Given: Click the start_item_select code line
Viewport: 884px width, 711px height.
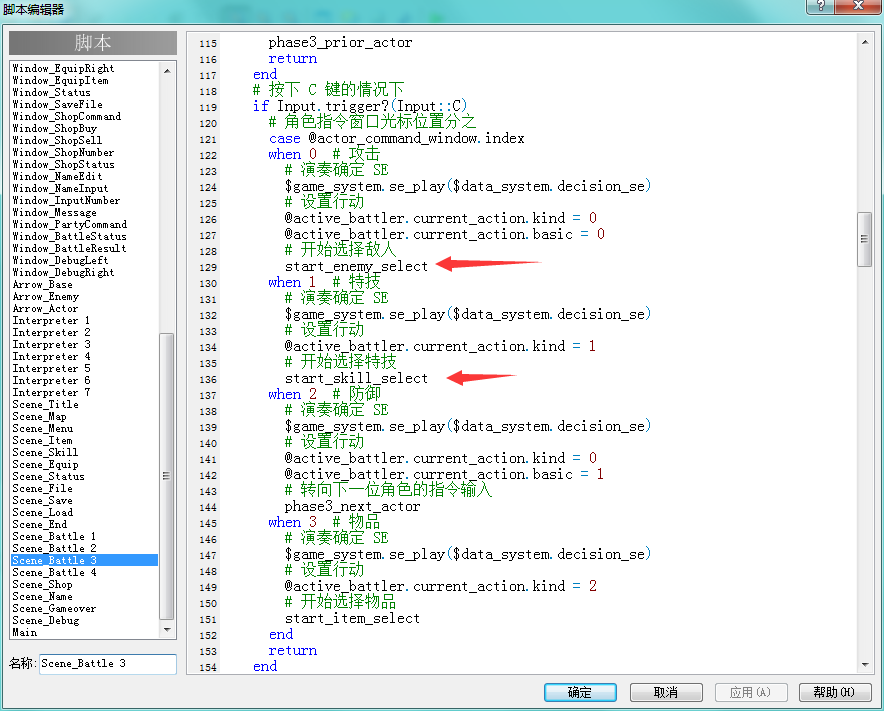Looking at the screenshot, I should 352,619.
